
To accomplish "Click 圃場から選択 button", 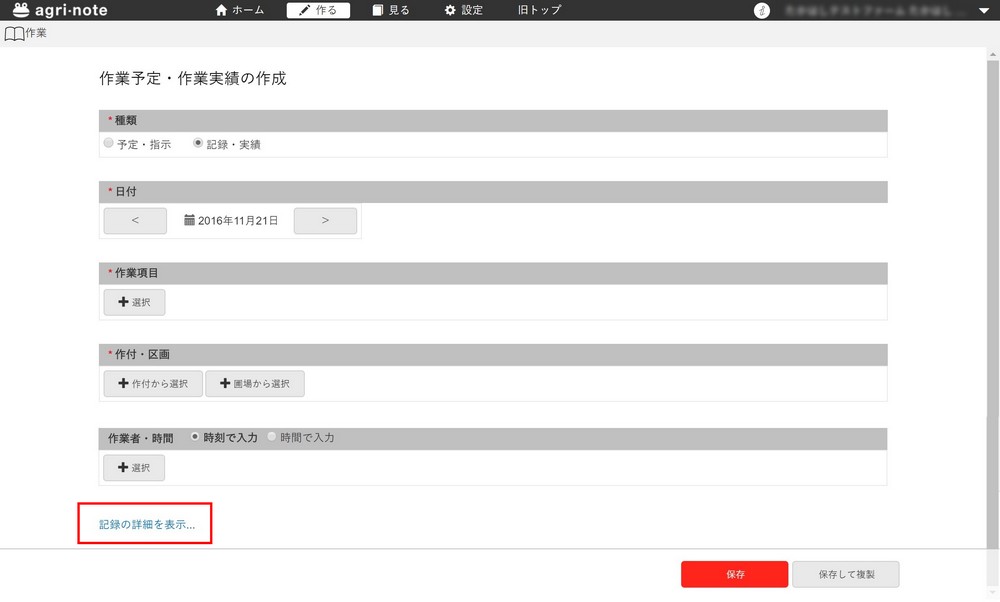I will pos(255,384).
